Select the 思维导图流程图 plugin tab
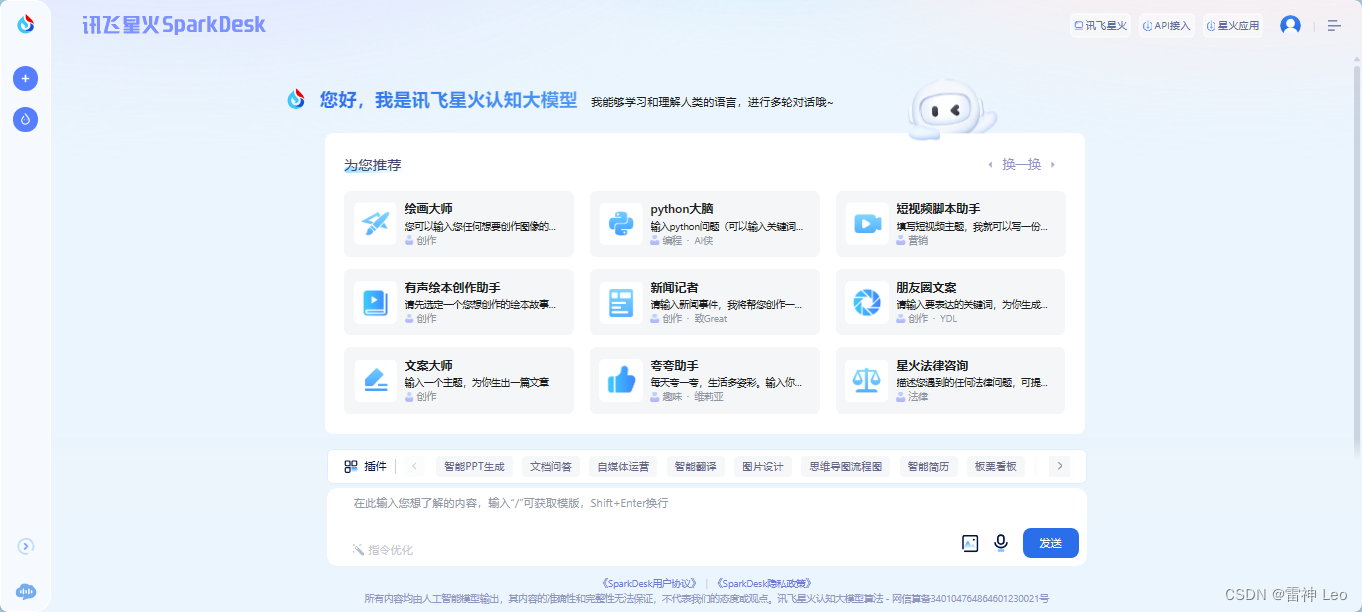The image size is (1362, 612). [x=846, y=466]
